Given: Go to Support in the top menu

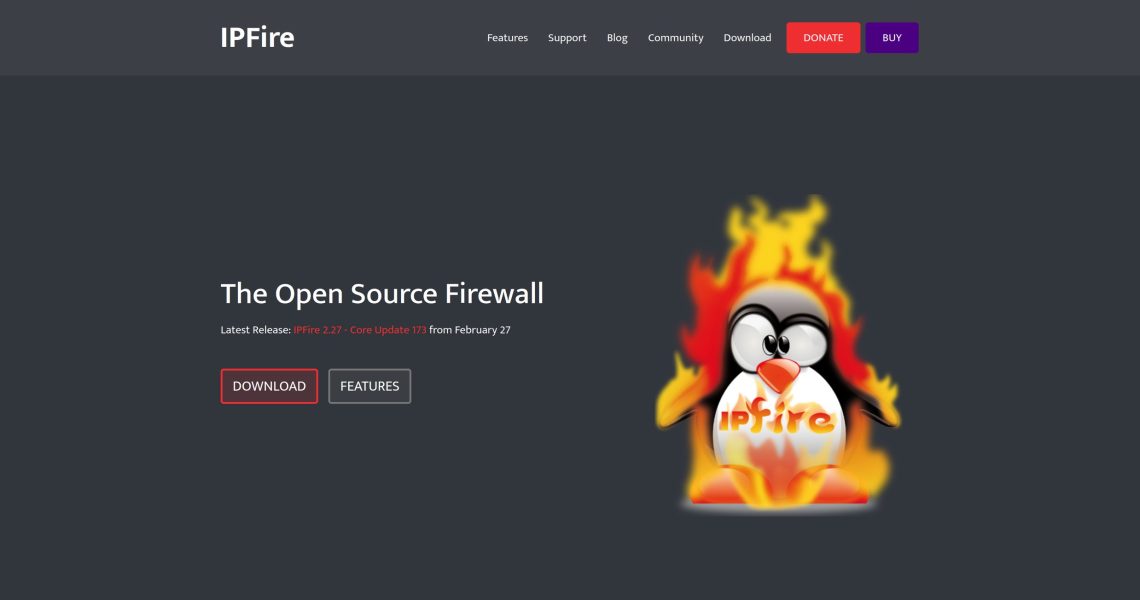Looking at the screenshot, I should tap(567, 38).
